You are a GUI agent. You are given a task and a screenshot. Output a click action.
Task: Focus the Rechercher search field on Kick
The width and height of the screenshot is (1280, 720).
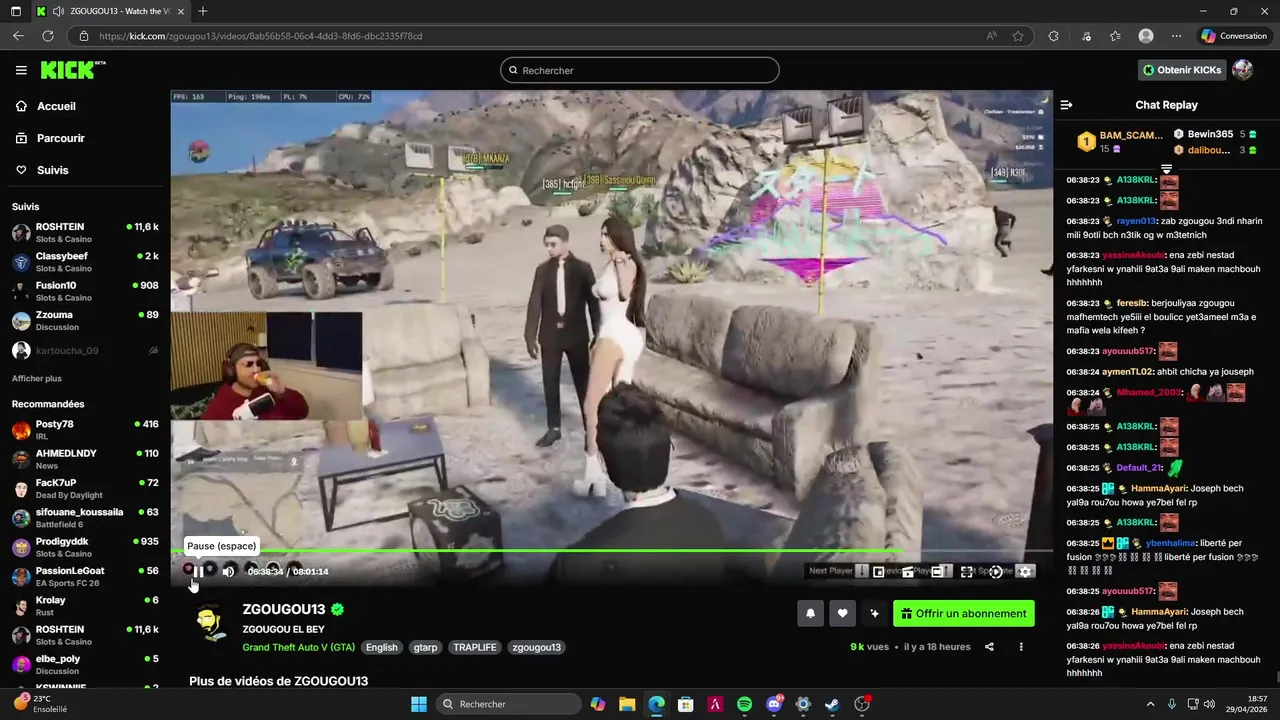coord(640,70)
